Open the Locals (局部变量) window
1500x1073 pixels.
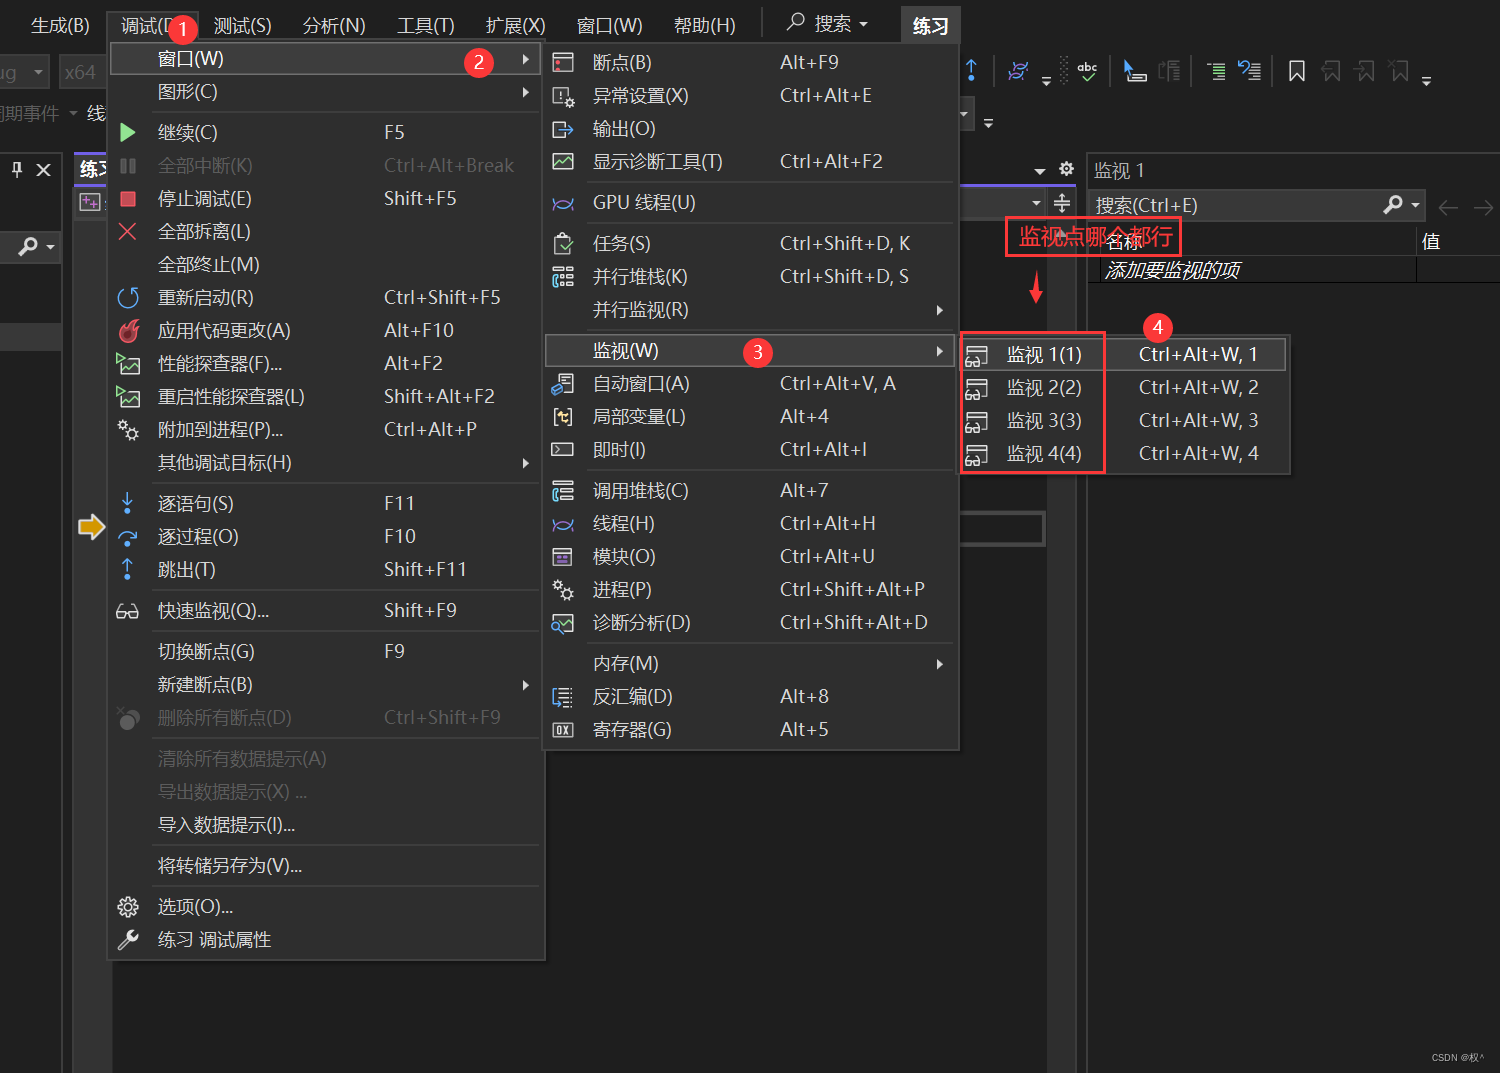point(750,416)
